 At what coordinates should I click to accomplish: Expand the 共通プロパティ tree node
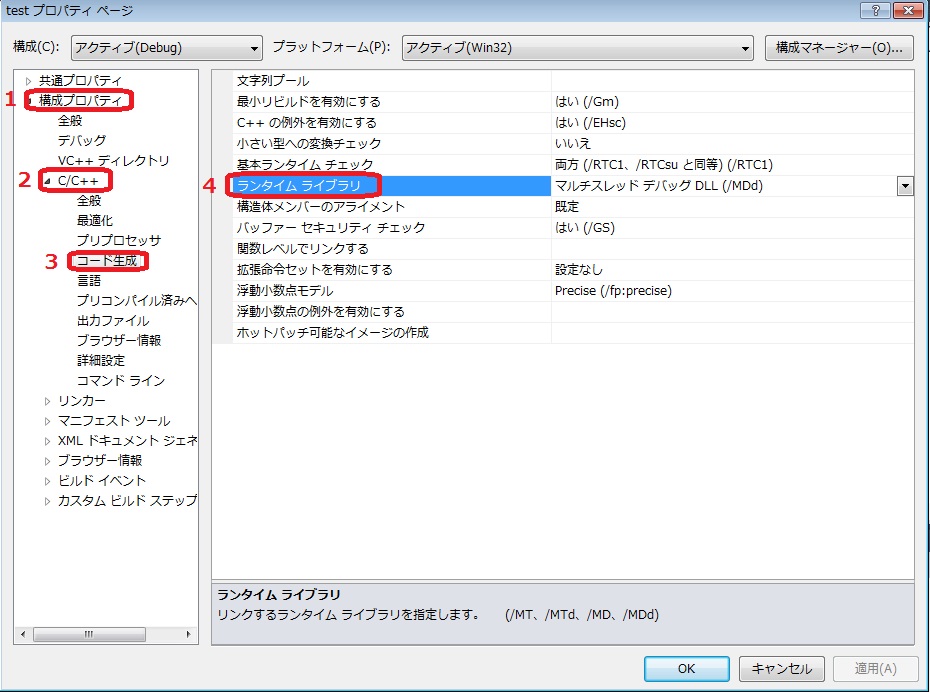point(28,81)
